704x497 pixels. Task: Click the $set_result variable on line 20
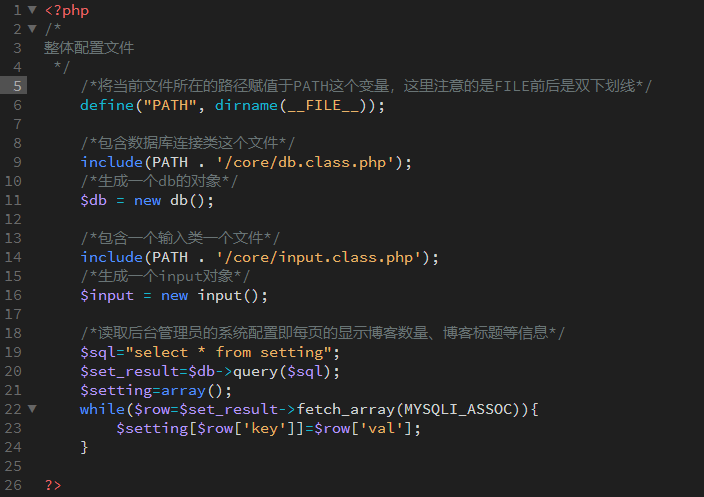[x=129, y=371]
